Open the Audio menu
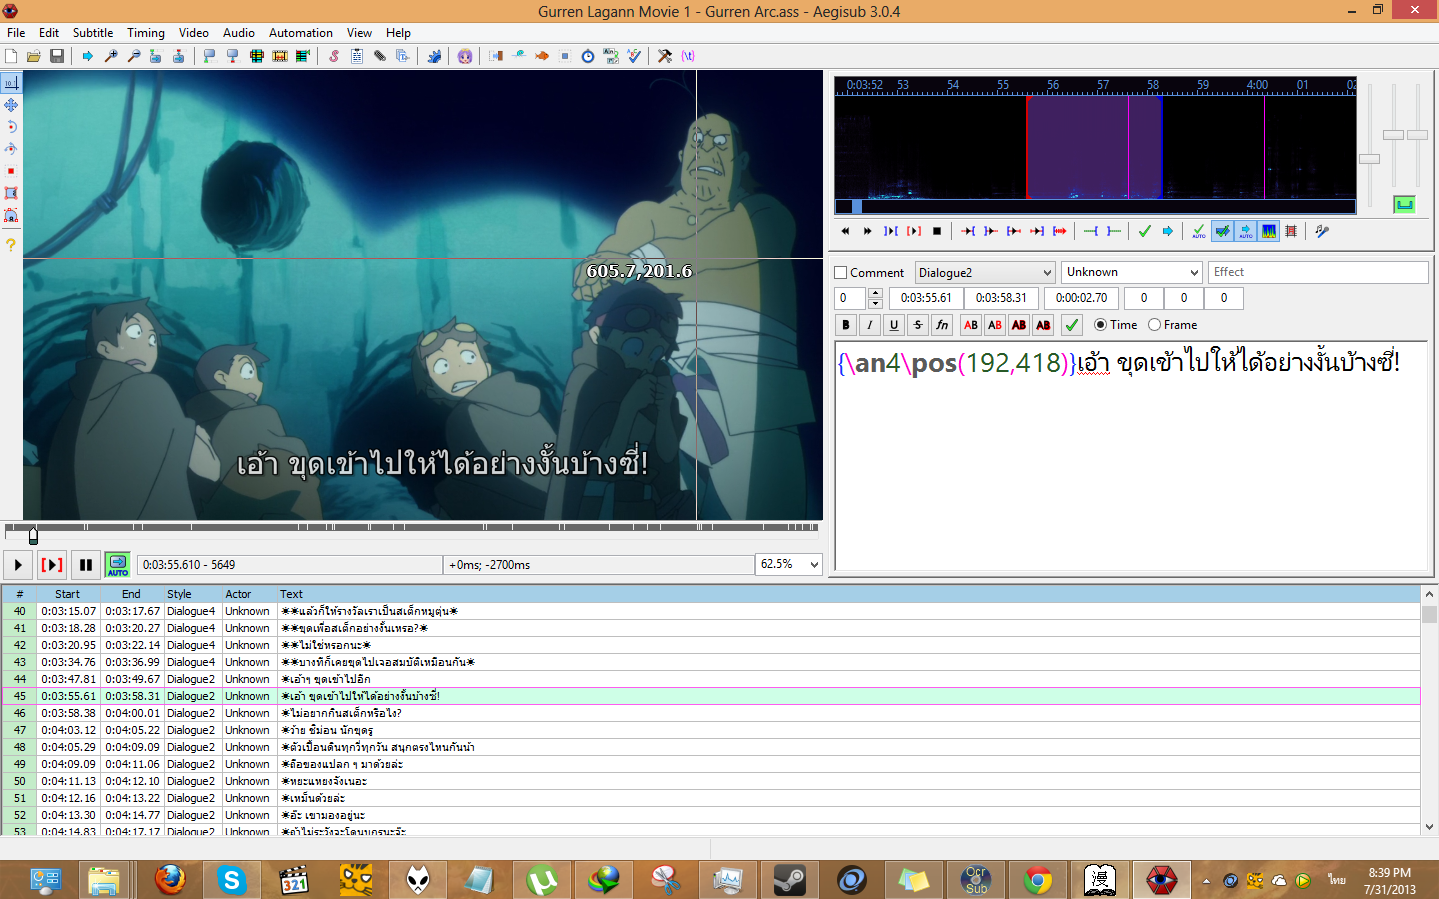 (x=239, y=33)
